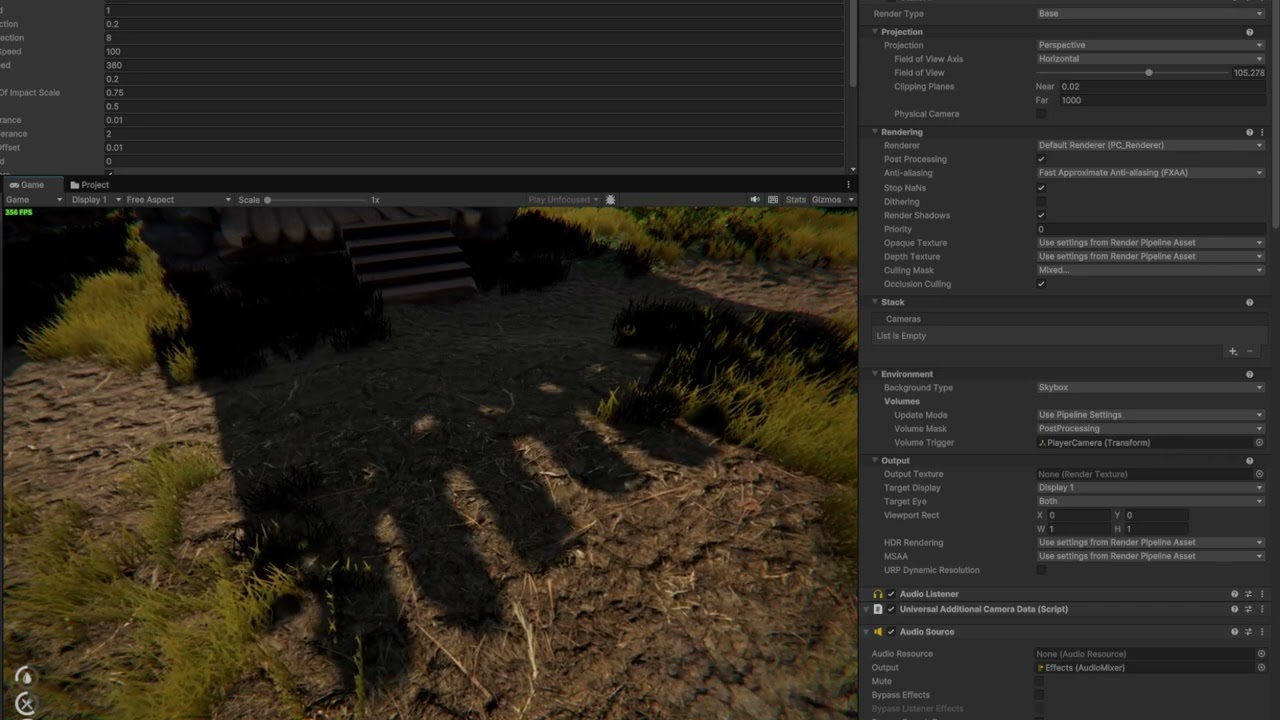Add a camera to the Stack list

1233,351
